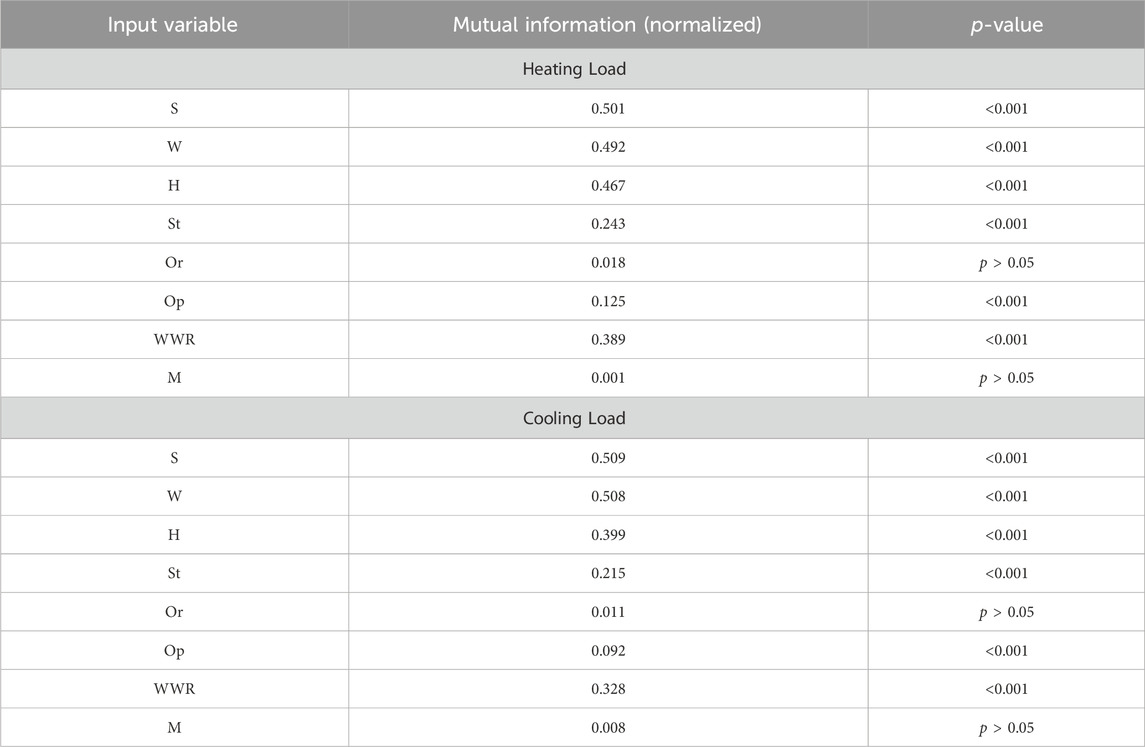Screen dimensions: 1145x747
Task: Select the 0.018 Or heating value
Action: point(608,262)
